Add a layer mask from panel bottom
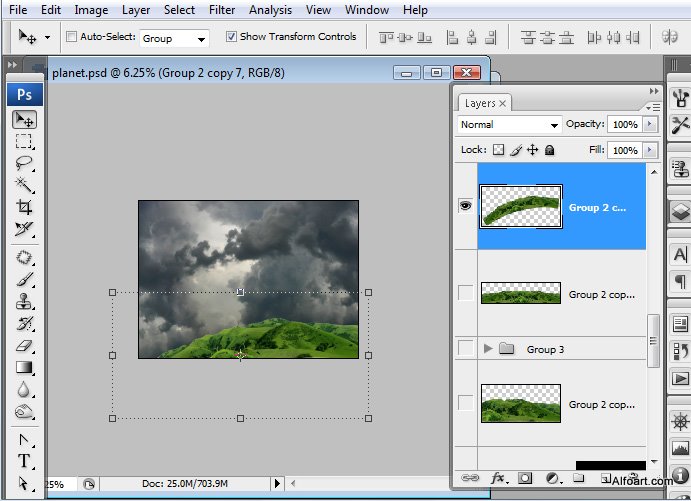 [525, 479]
